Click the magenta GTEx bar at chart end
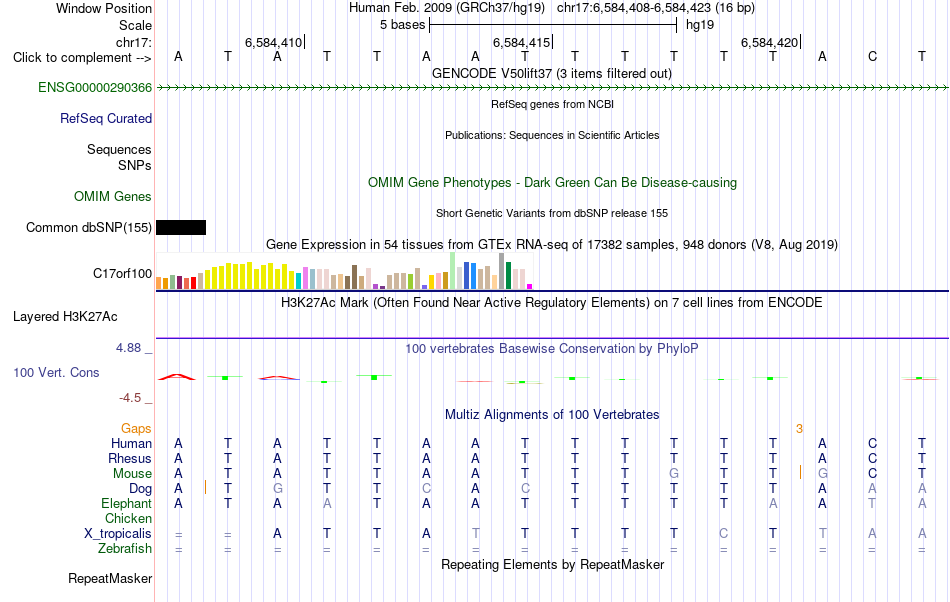950x602 pixels. [x=530, y=286]
